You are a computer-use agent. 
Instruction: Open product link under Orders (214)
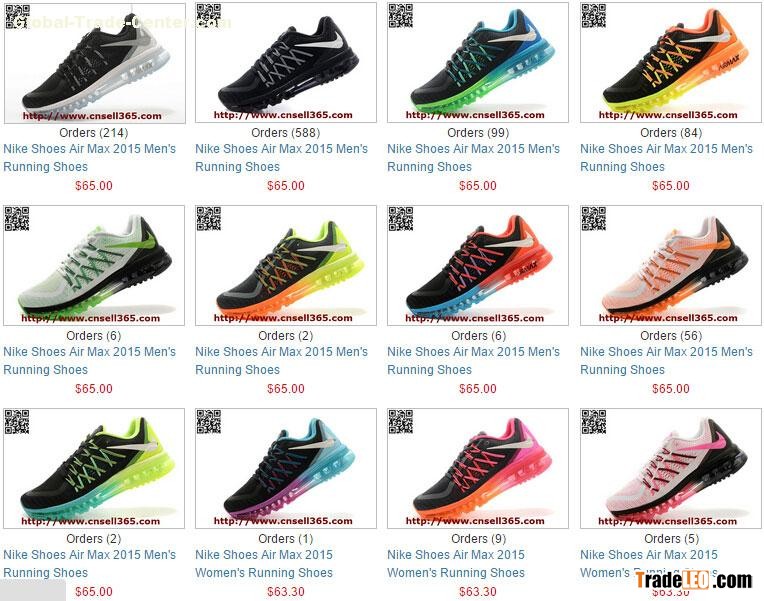90,158
